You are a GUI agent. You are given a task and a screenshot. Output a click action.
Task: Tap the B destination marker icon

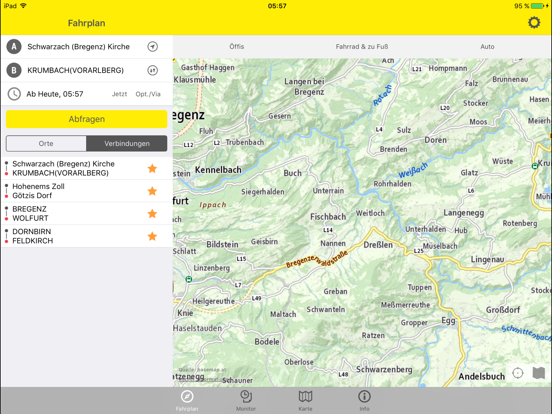14,70
